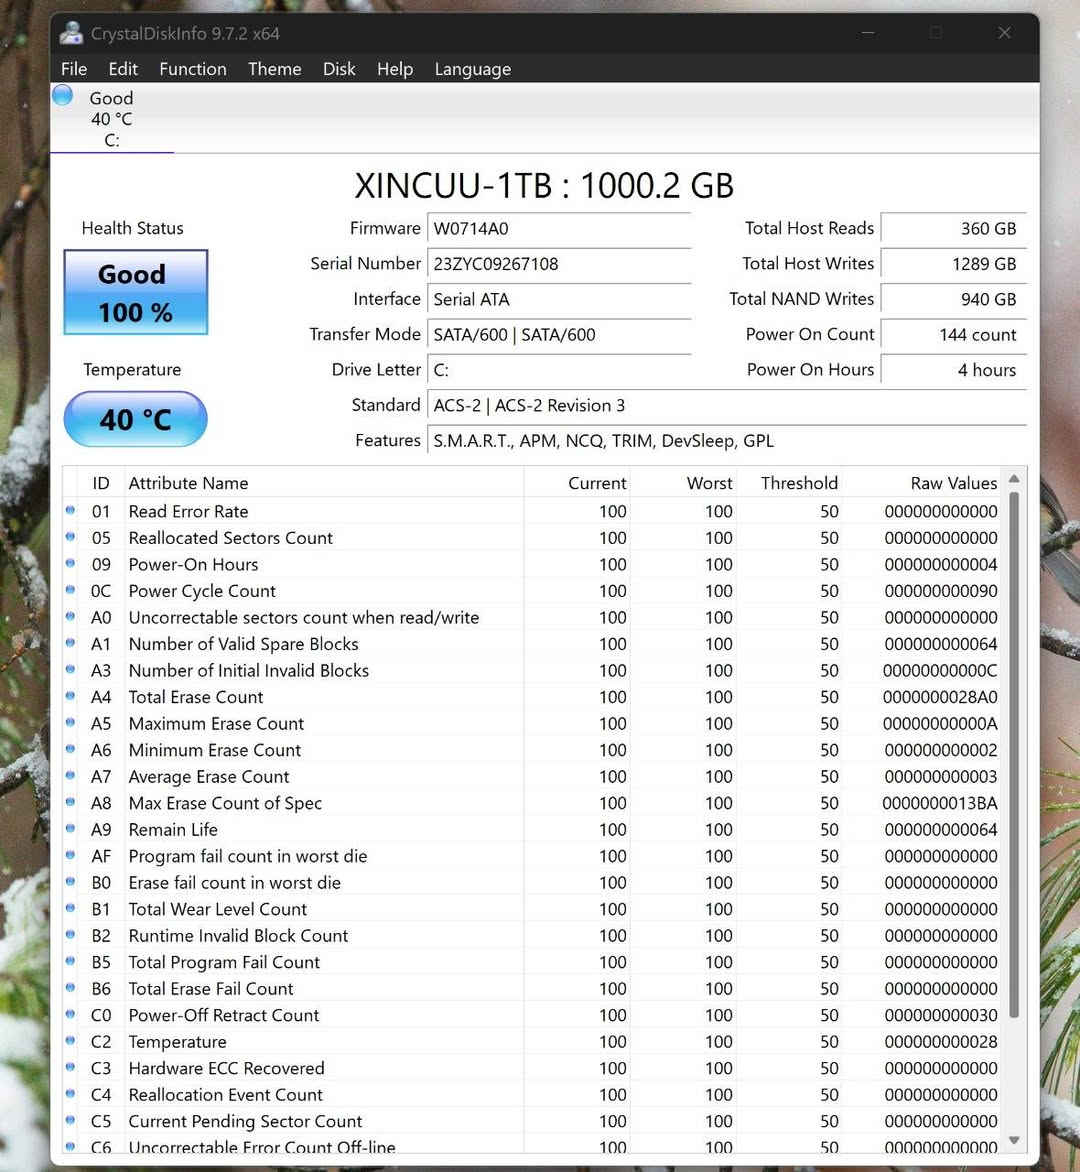The height and width of the screenshot is (1172, 1080).
Task: Open the Help menu
Action: [x=395, y=69]
